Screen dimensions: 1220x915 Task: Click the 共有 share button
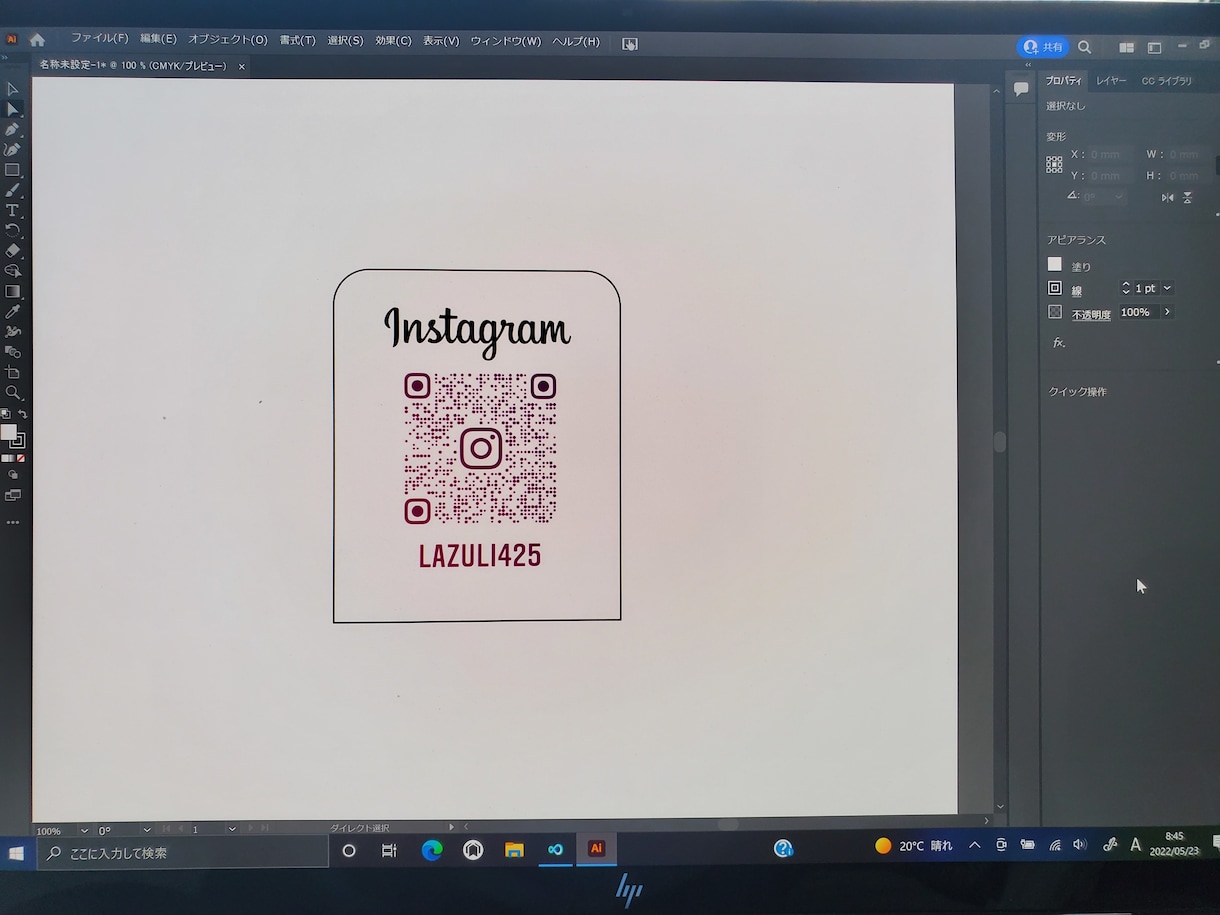pyautogui.click(x=1043, y=47)
